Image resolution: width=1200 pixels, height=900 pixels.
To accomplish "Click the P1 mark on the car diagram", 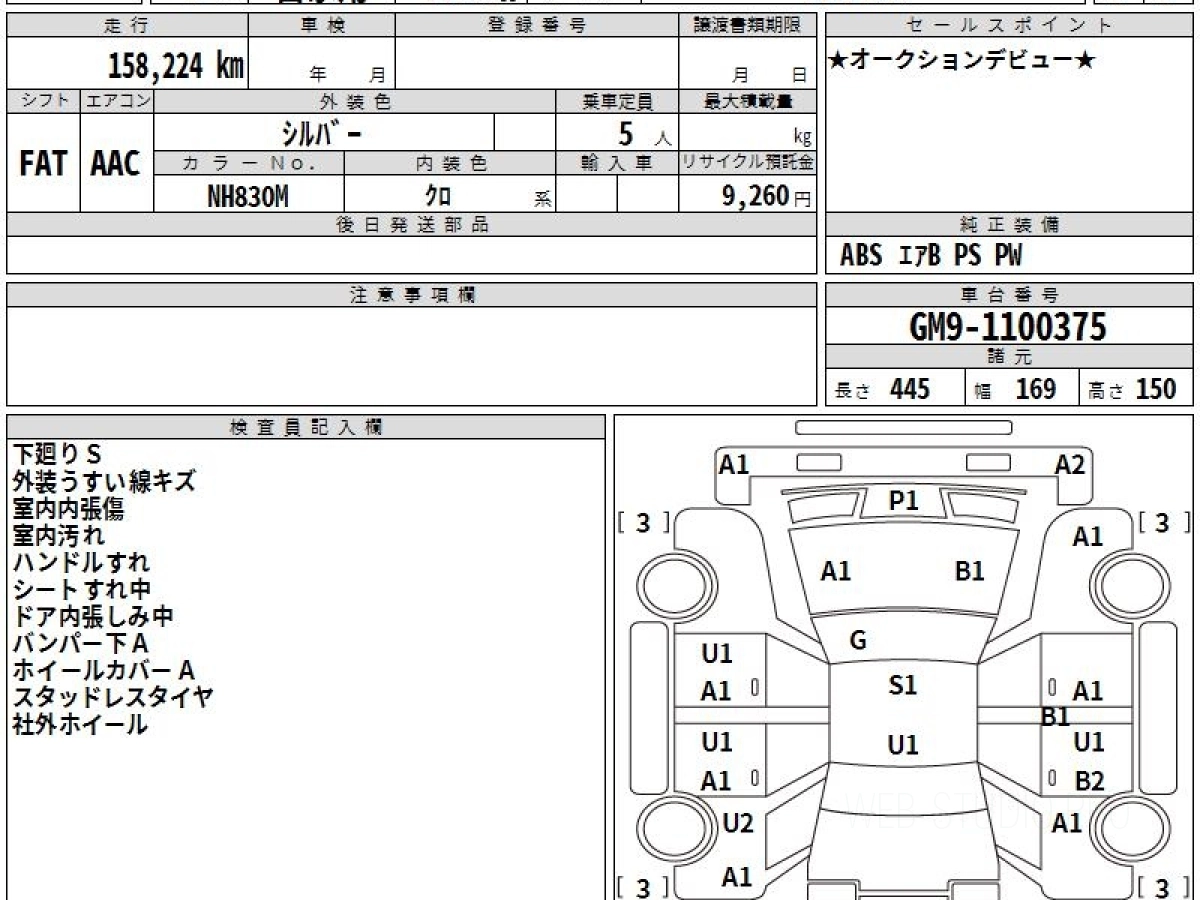I will point(904,501).
